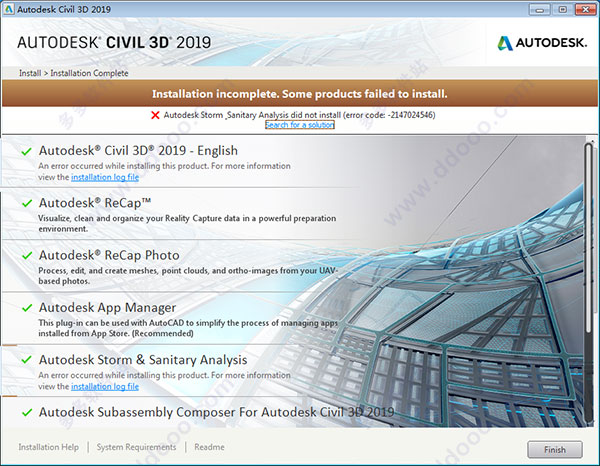Minimize the Autodesk Civil 3D 2019 window
The image size is (600, 466).
[x=539, y=10]
